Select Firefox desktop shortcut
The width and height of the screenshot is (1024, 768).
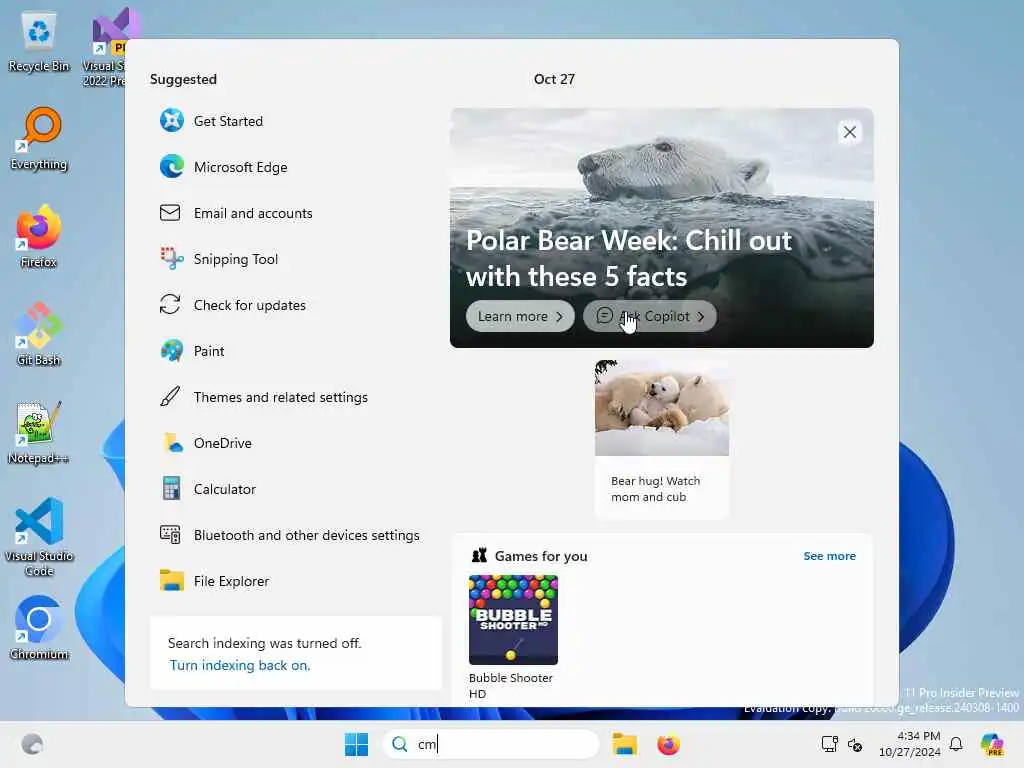point(39,237)
